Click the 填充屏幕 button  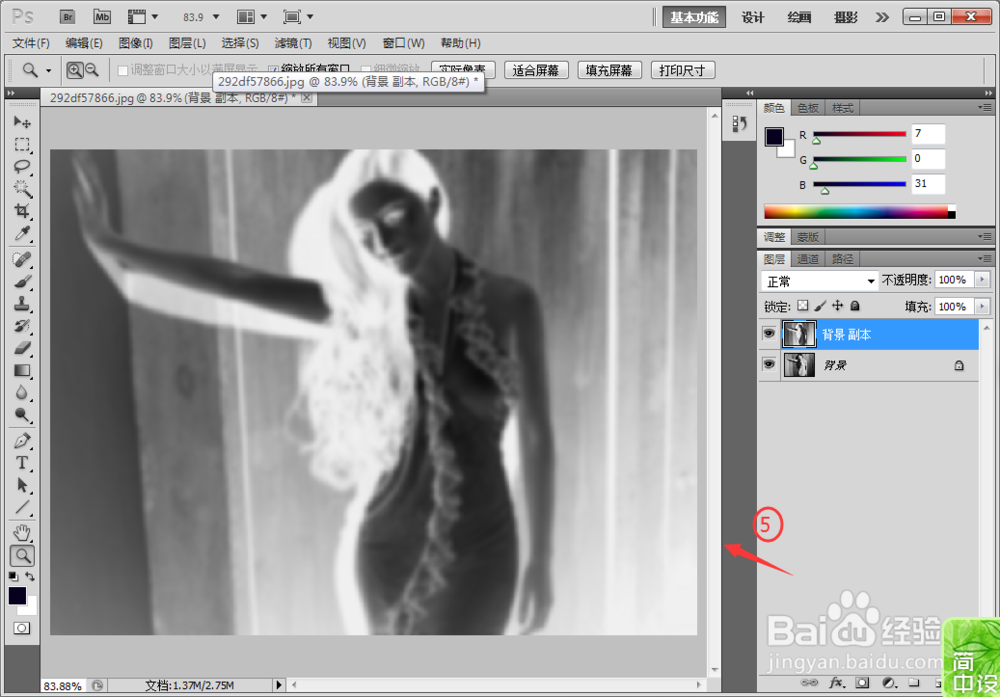(609, 70)
